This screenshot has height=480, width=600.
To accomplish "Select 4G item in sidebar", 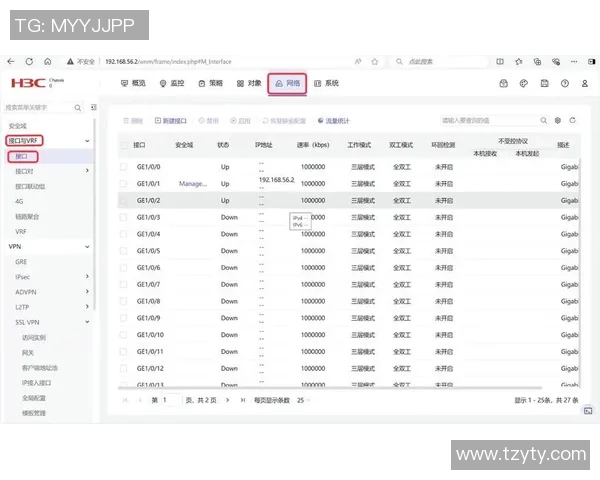I will (x=19, y=201).
